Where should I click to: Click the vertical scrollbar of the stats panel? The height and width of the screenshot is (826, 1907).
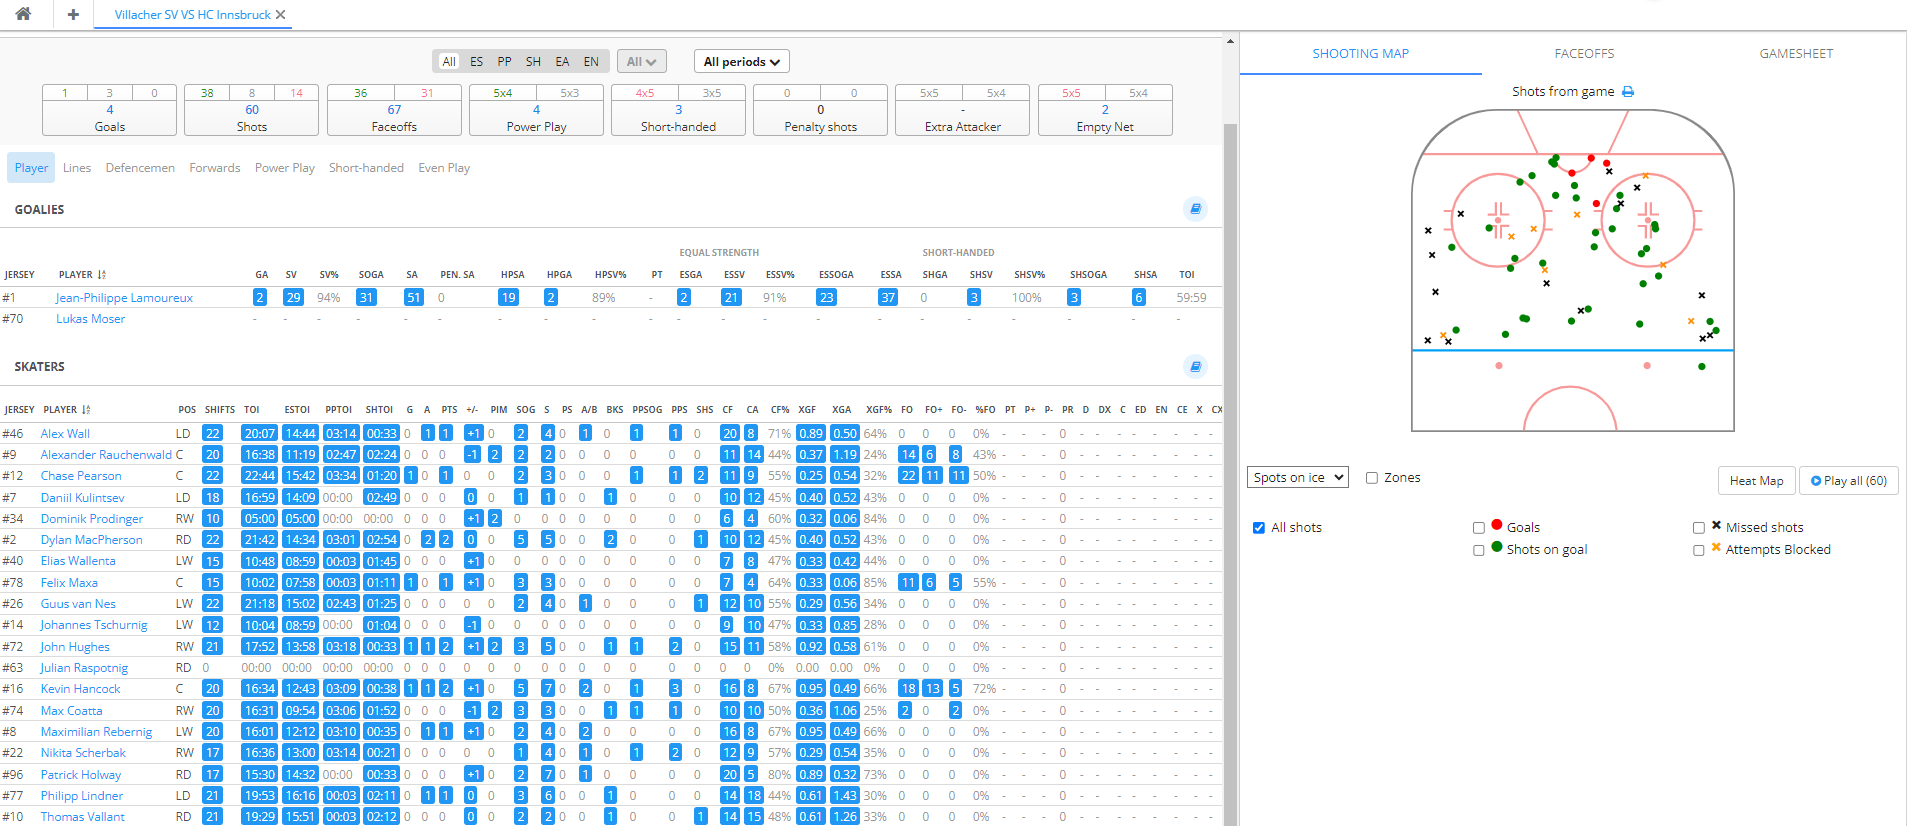pyautogui.click(x=1230, y=400)
